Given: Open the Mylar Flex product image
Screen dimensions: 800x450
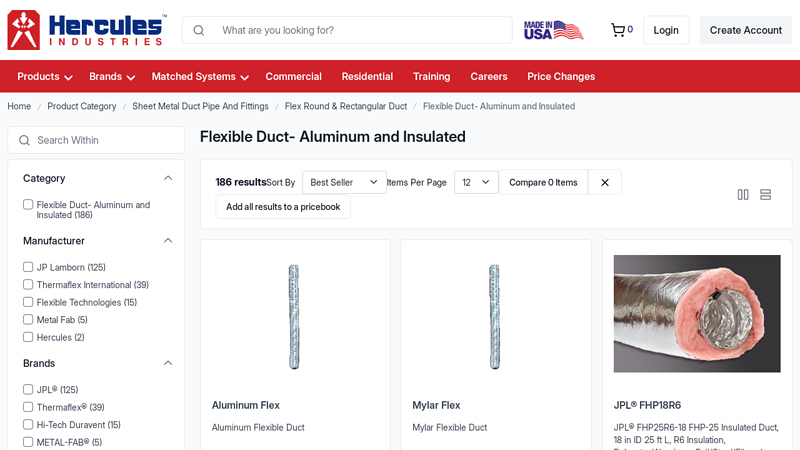Looking at the screenshot, I should click(494, 316).
